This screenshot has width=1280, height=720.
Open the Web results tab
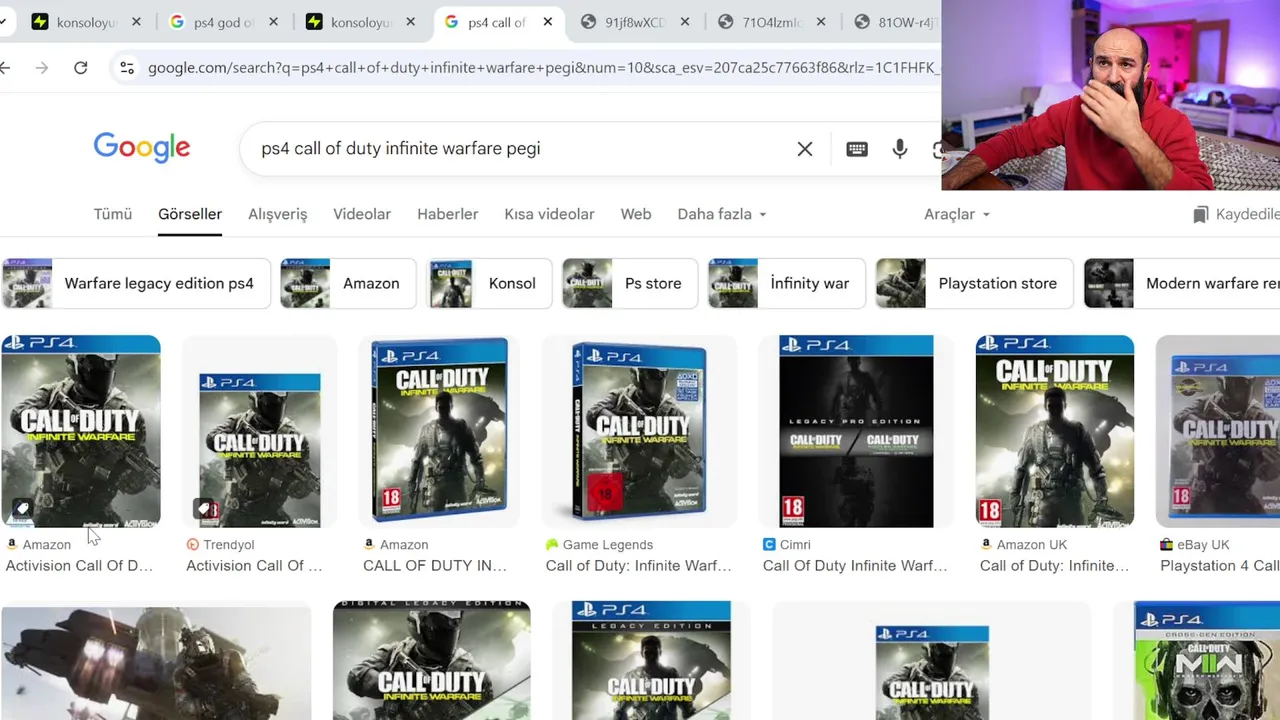636,214
